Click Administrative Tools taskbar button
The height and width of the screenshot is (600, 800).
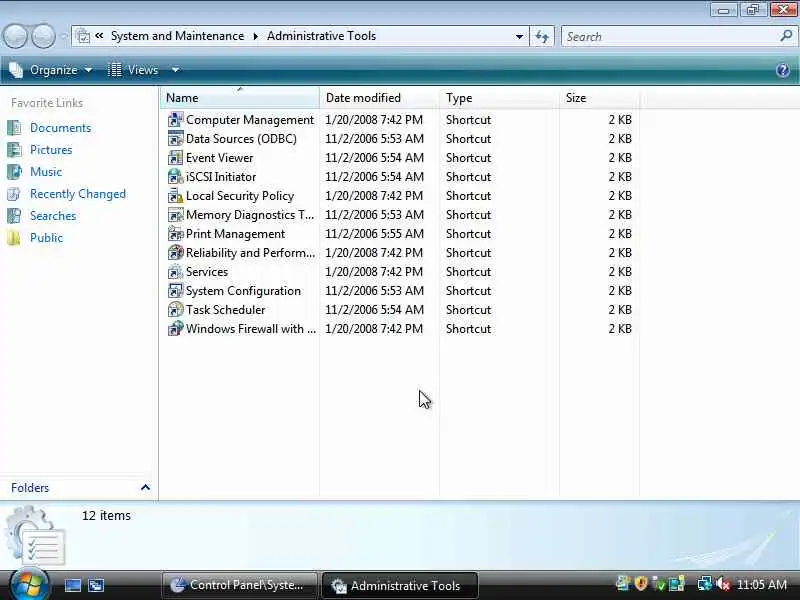click(399, 586)
